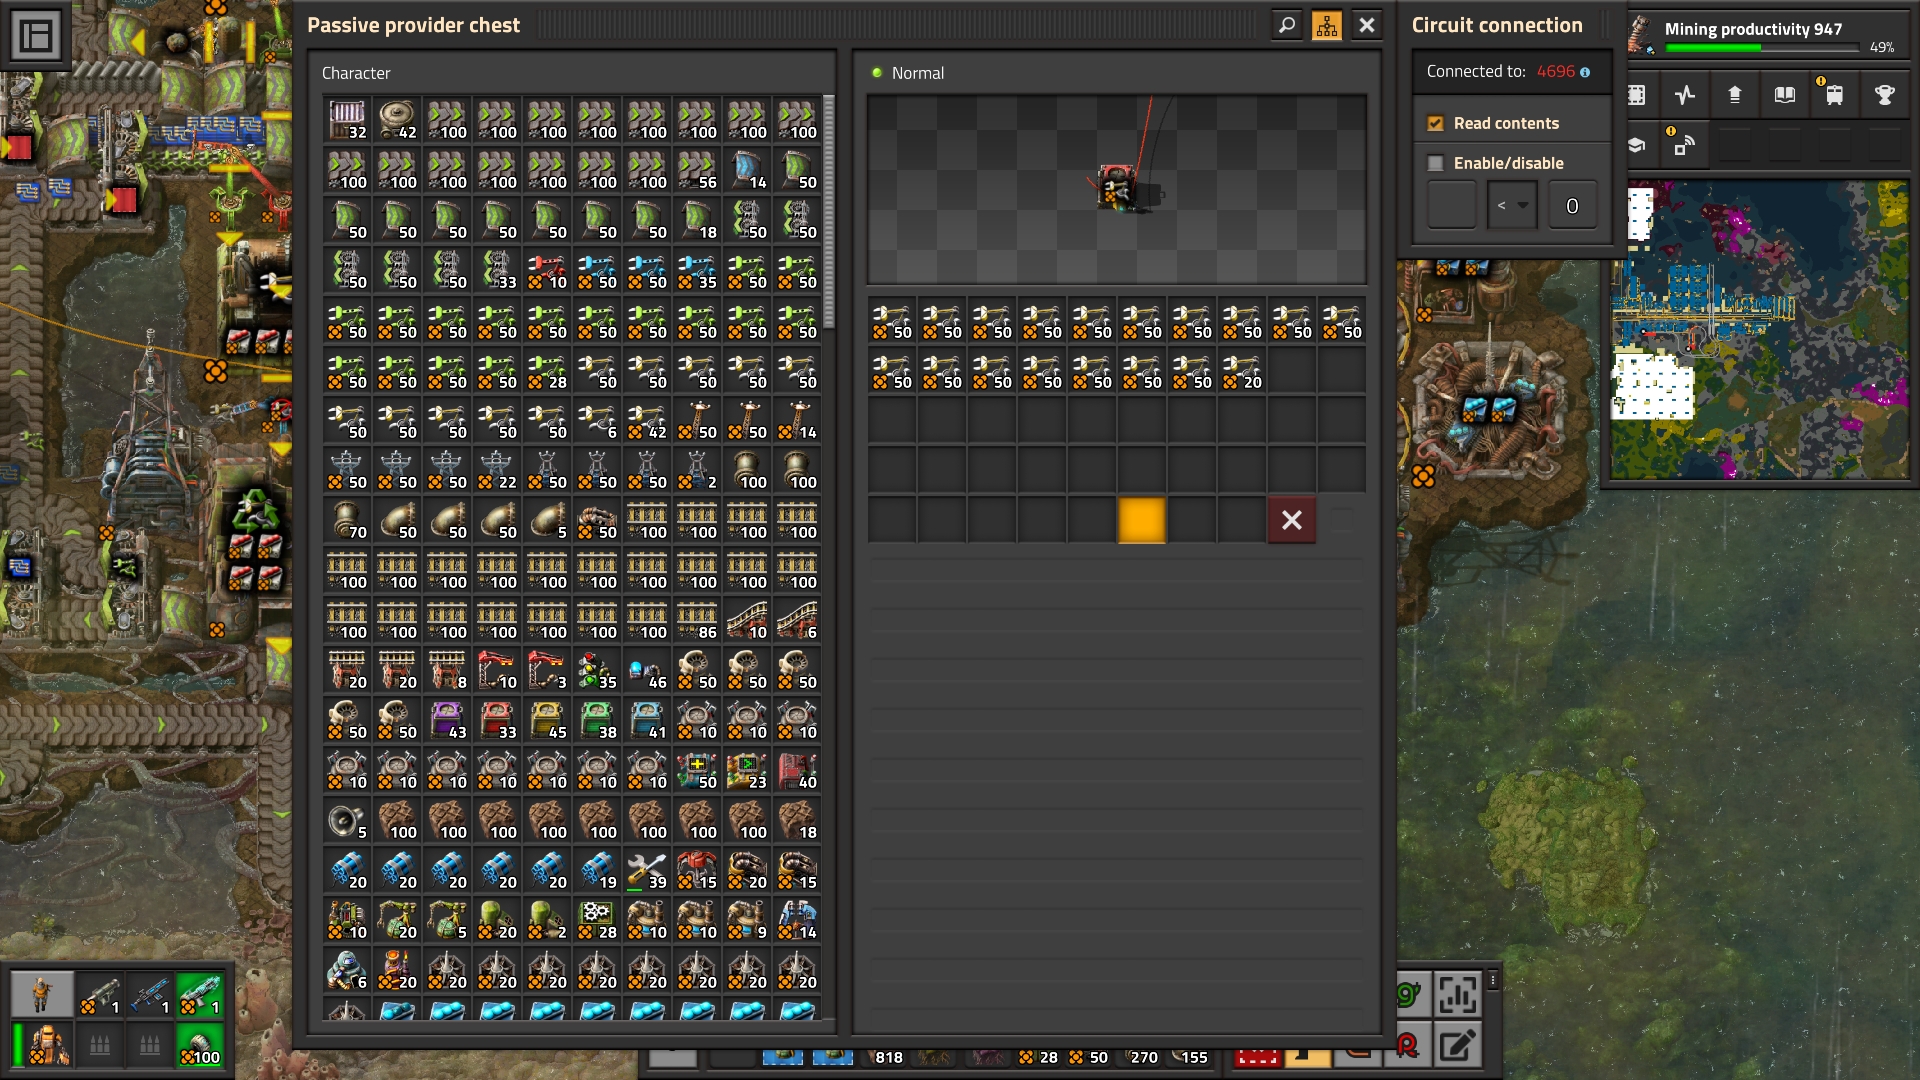Open the remote signal icon with warning
This screenshot has width=1920, height=1080.
tap(1685, 145)
